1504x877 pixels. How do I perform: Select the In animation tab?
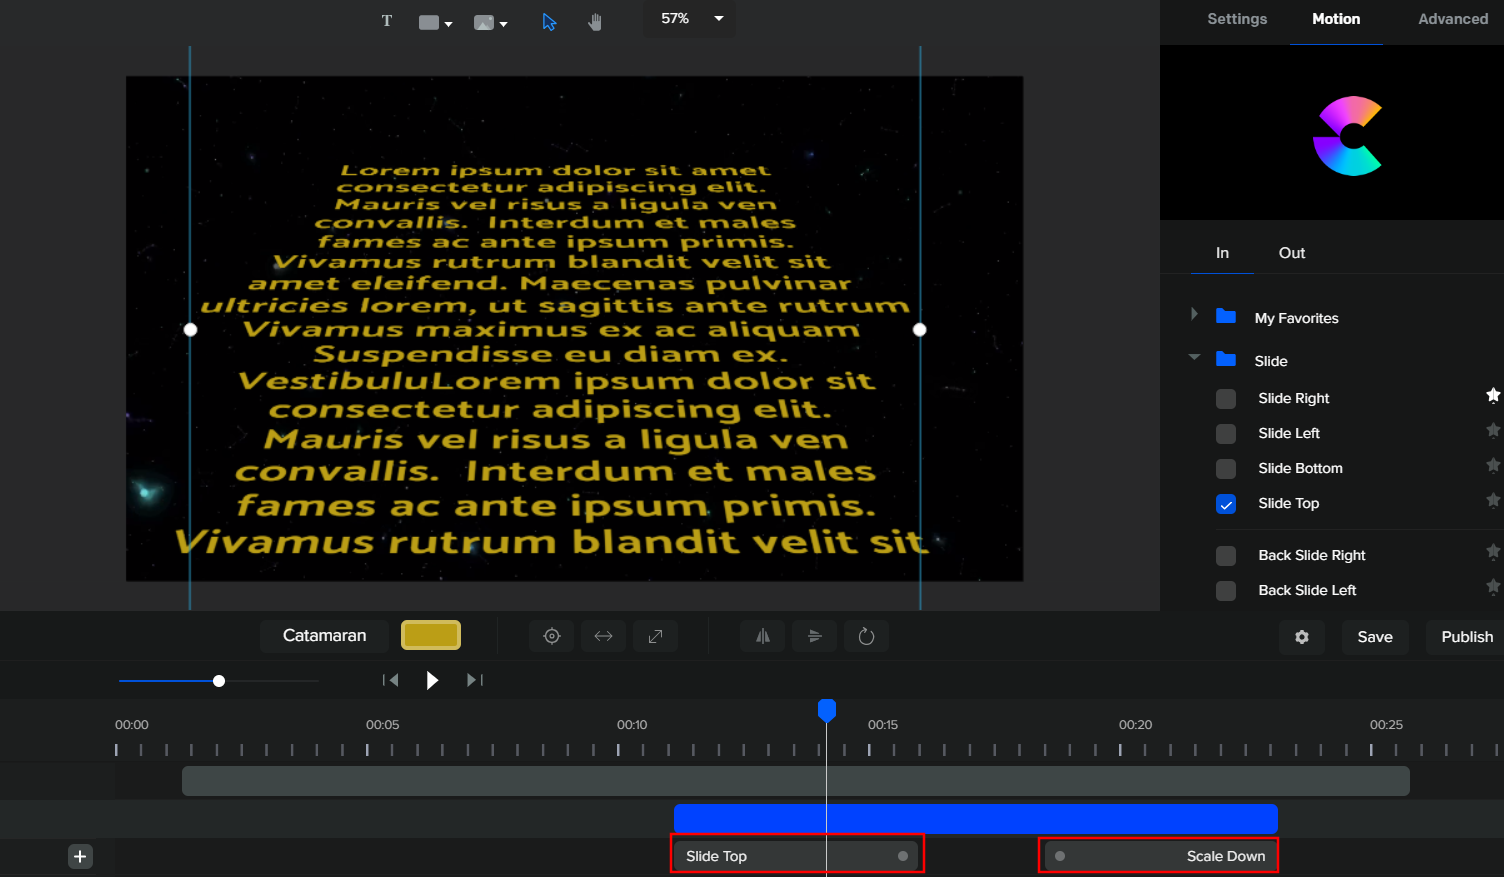tap(1222, 253)
